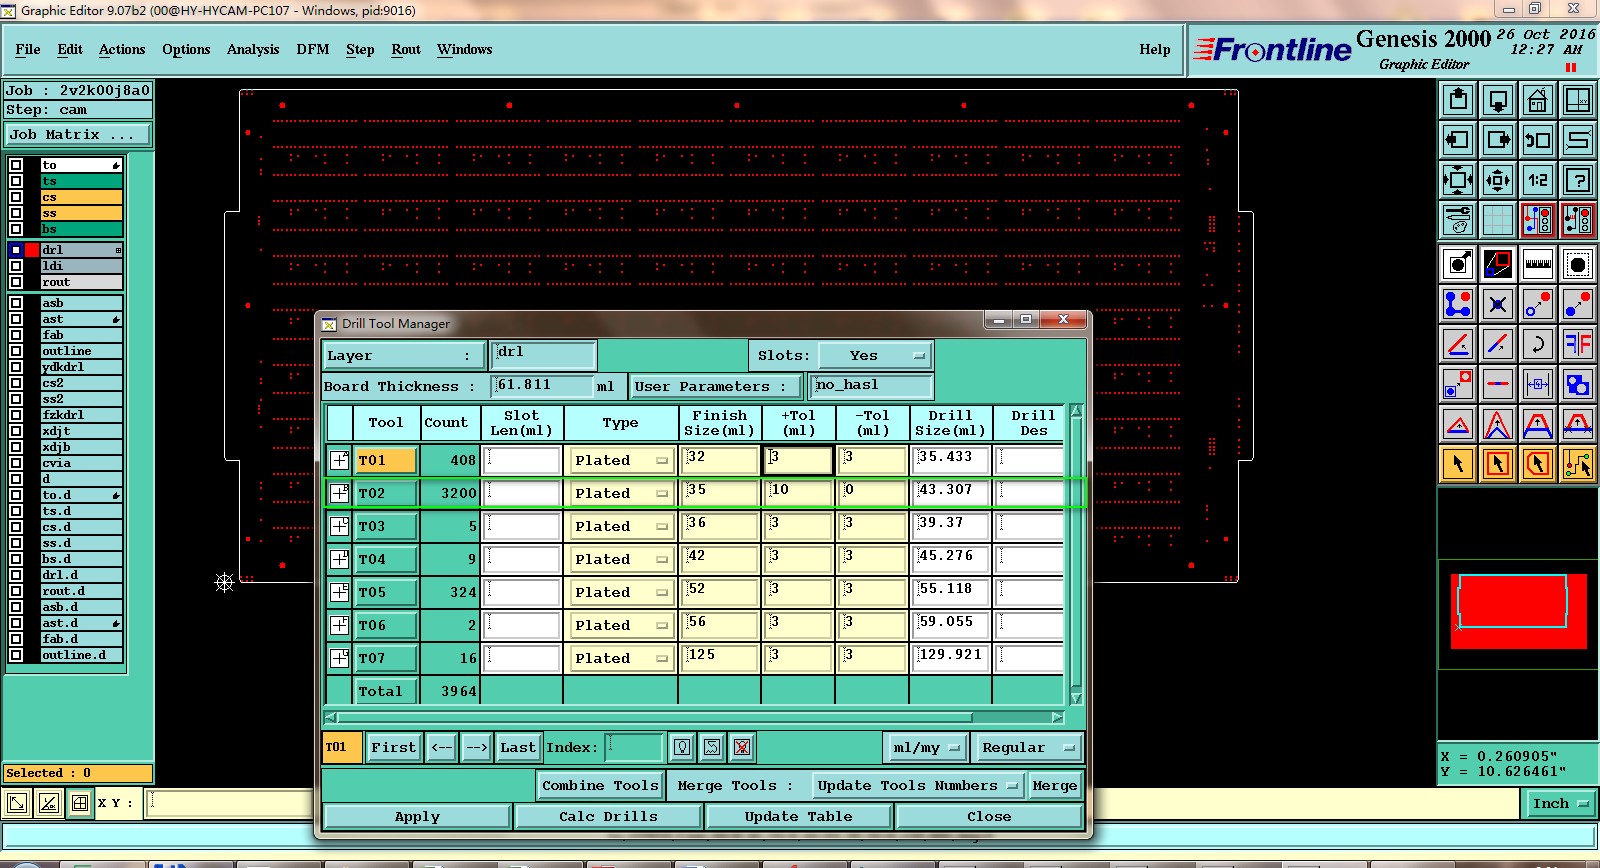Click the Combine Tools button
The width and height of the screenshot is (1600, 868).
click(x=600, y=786)
